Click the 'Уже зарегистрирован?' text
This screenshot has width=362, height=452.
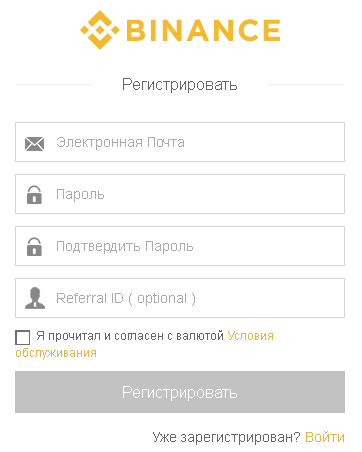click(227, 437)
